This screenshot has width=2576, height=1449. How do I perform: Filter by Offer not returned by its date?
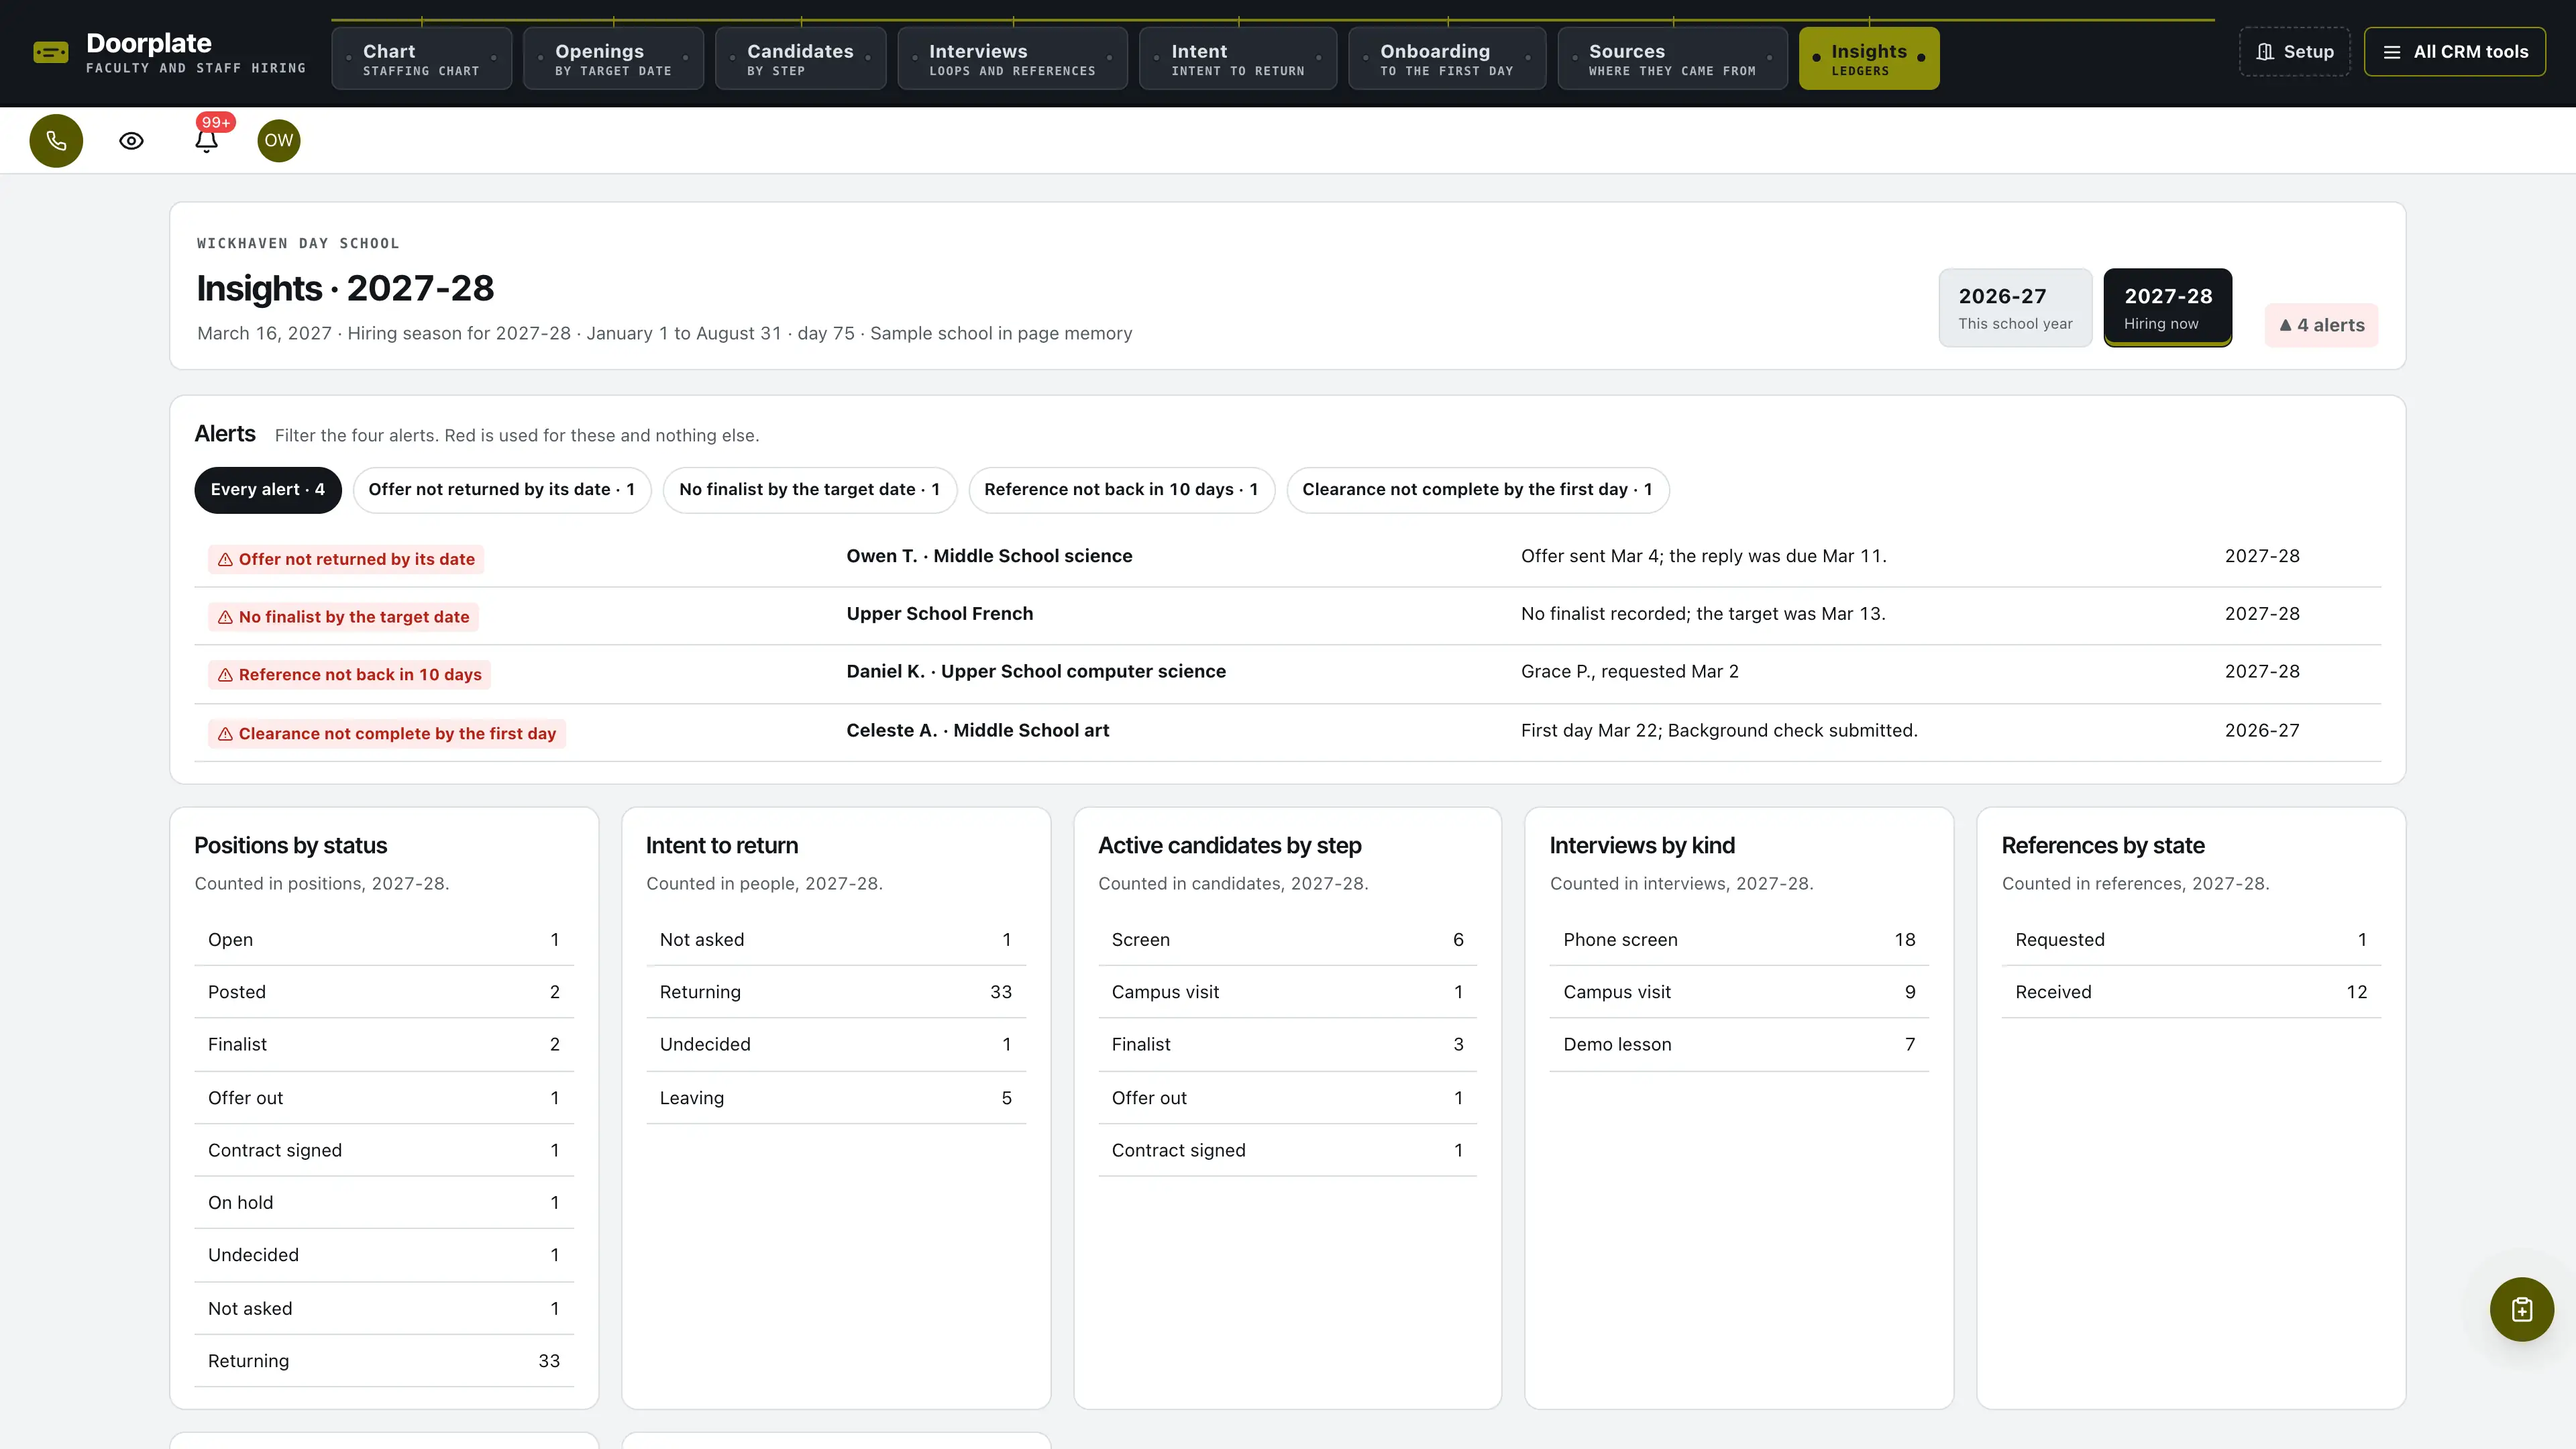pyautogui.click(x=501, y=490)
